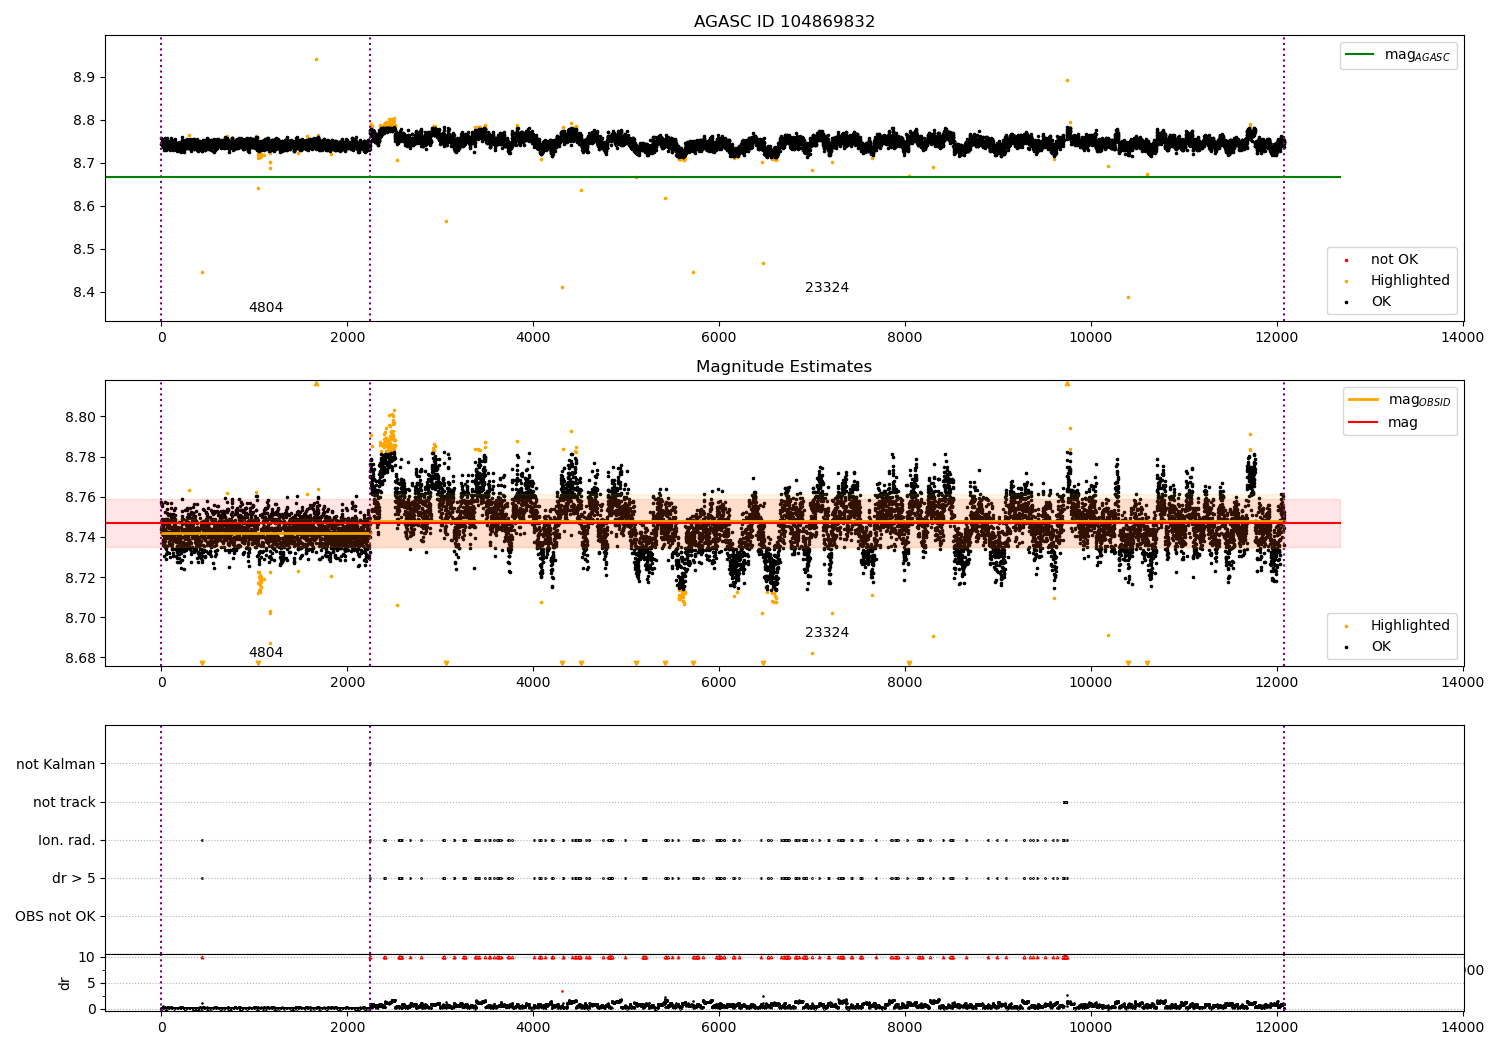This screenshot has width=1500, height=1050.
Task: Click the 'Magnitude Estimates' plot title
Action: [x=784, y=367]
